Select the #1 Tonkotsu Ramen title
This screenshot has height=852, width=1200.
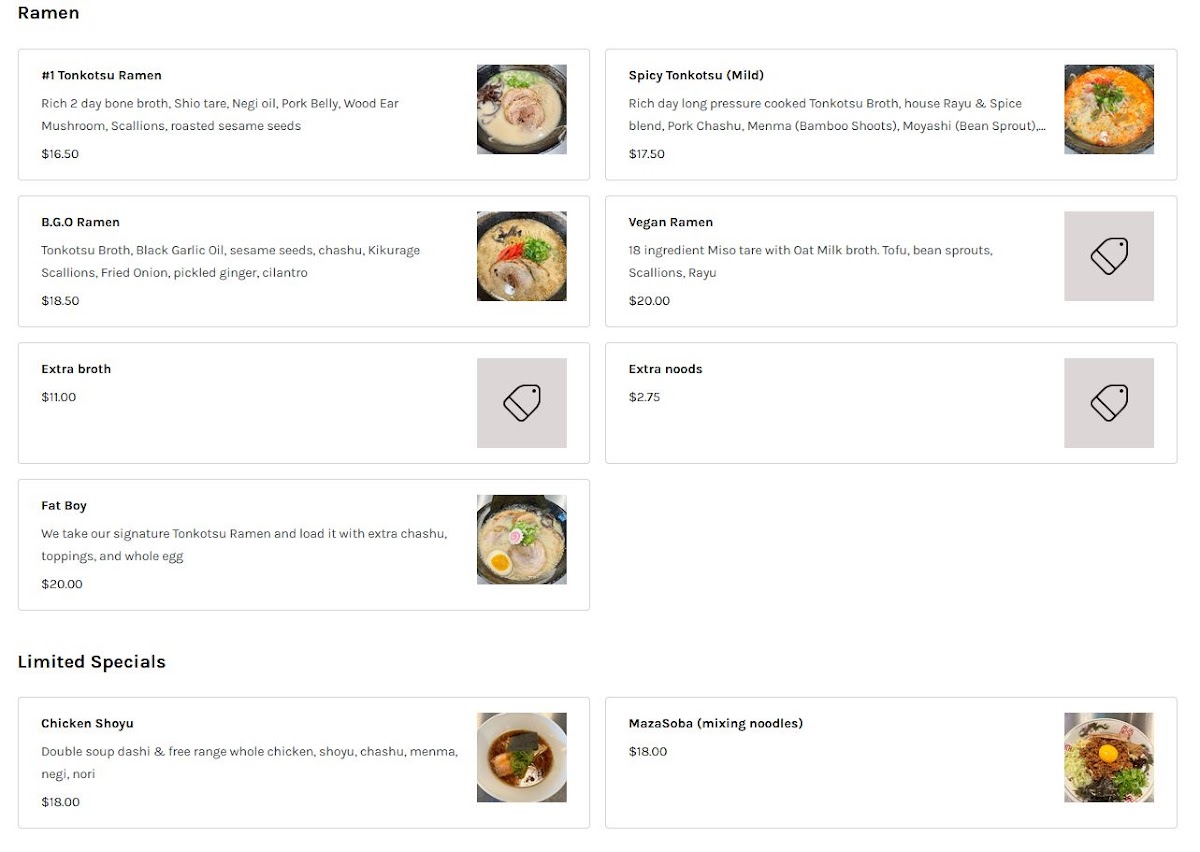tap(101, 75)
